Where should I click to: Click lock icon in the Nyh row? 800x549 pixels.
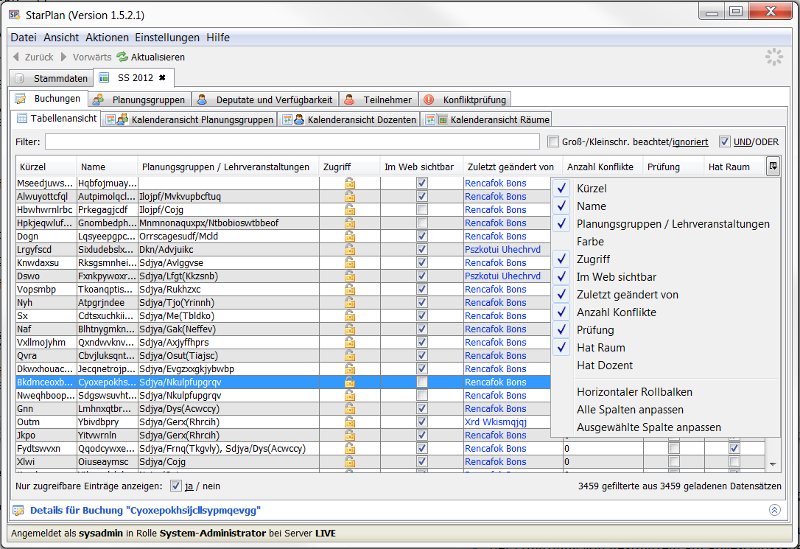point(349,303)
